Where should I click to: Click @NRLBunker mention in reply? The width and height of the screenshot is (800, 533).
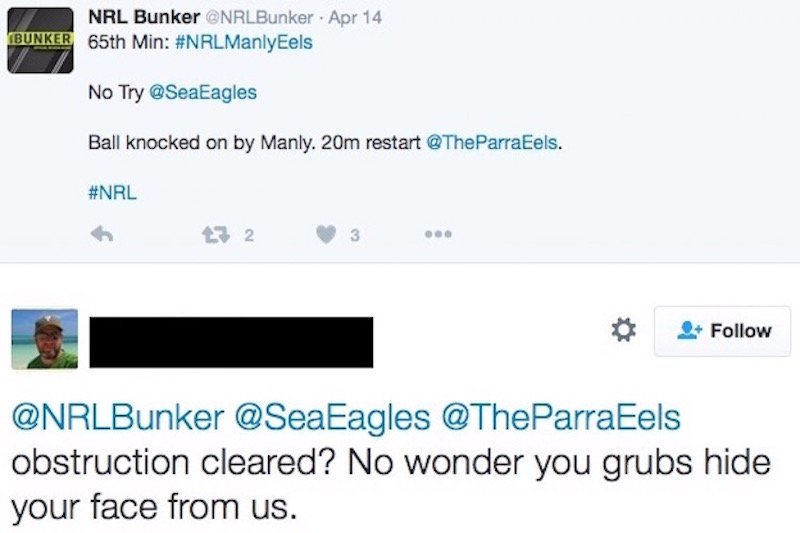[116, 419]
